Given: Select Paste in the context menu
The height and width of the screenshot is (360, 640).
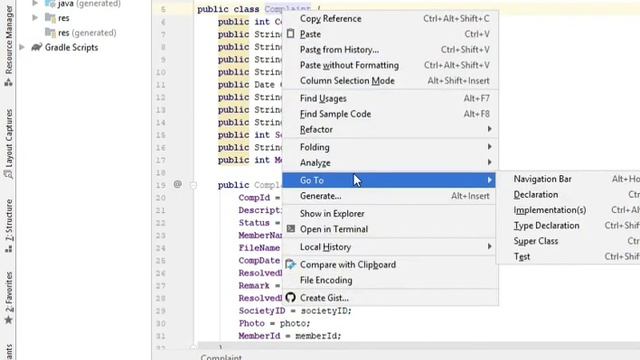Looking at the screenshot, I should click(390, 34).
